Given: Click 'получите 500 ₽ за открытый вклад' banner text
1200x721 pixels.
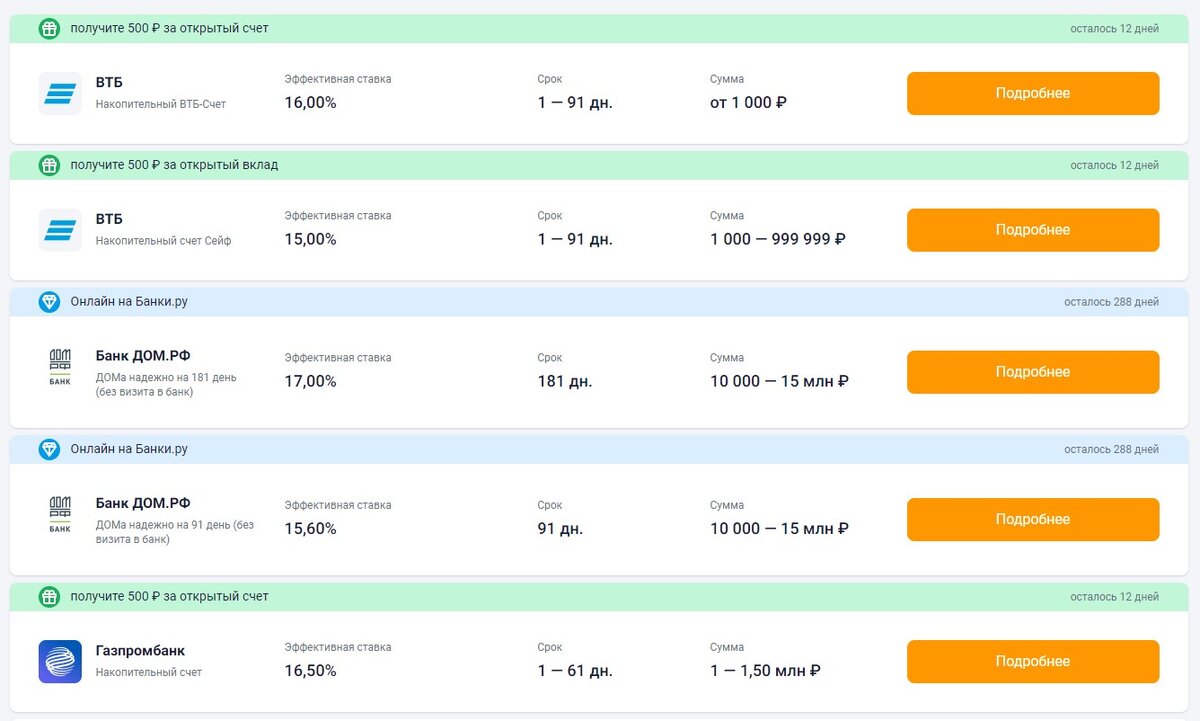Looking at the screenshot, I should pyautogui.click(x=174, y=165).
